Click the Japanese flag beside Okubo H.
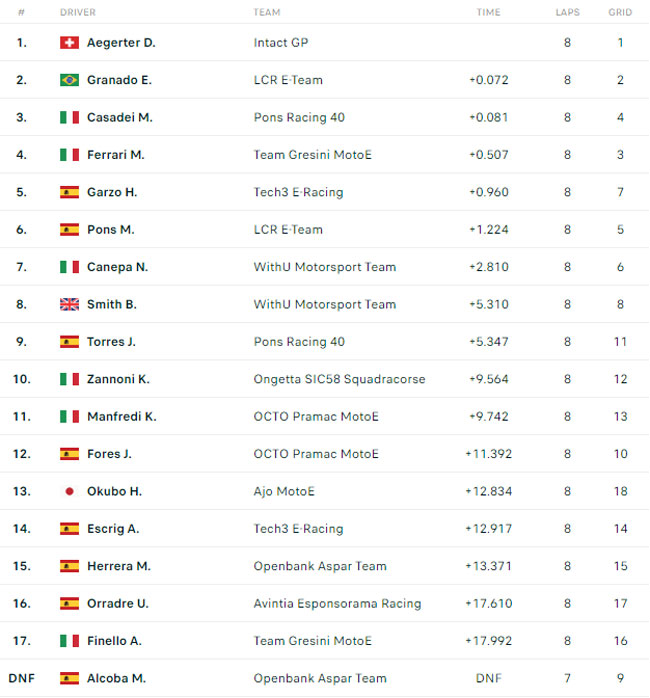The height and width of the screenshot is (698, 650). pos(69,491)
